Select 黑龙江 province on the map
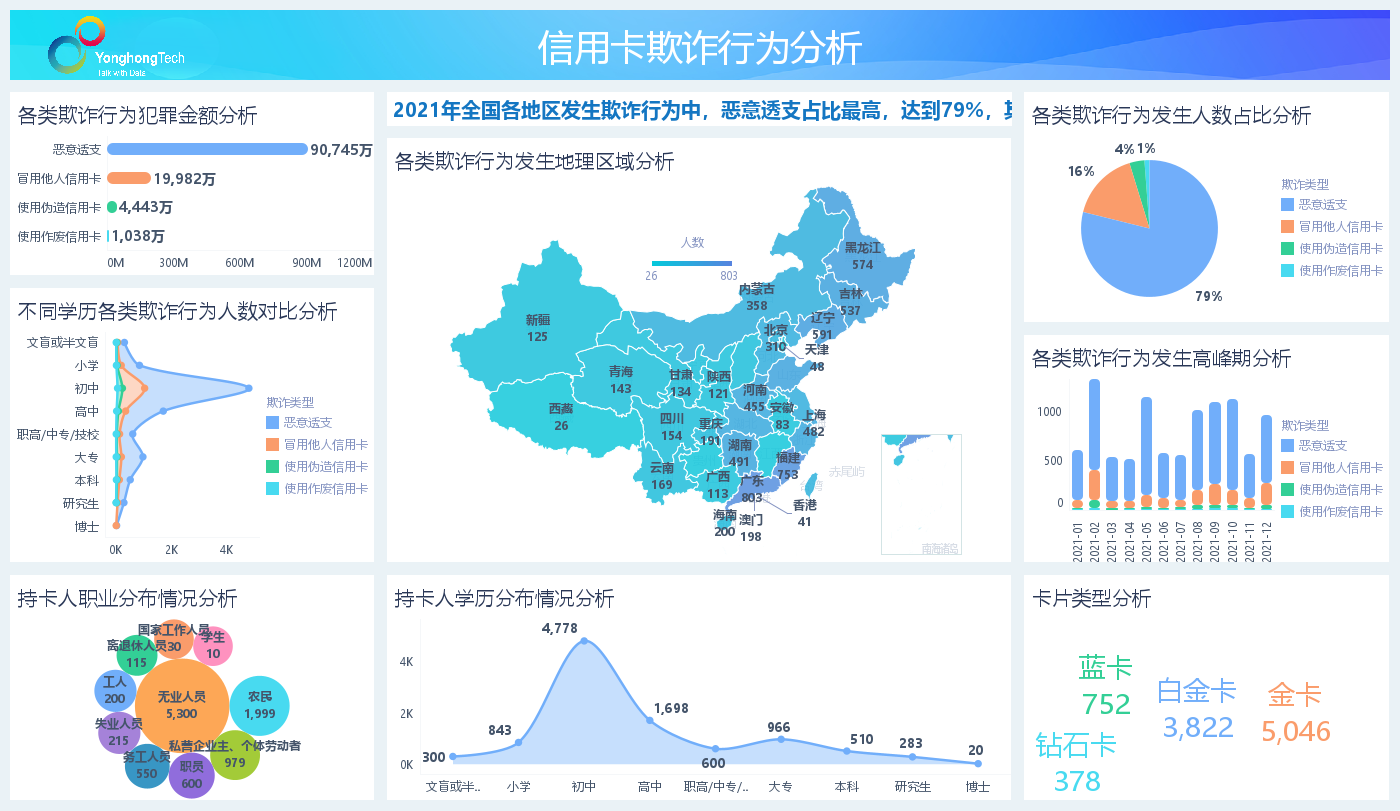The image size is (1400, 811). pyautogui.click(x=861, y=255)
